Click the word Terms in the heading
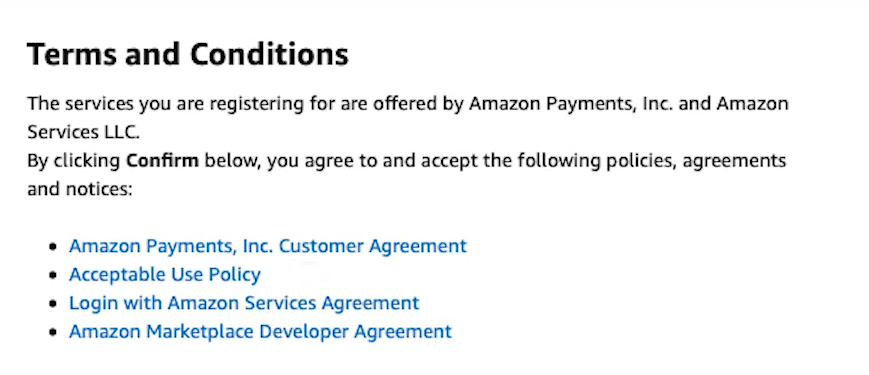Screen dimensions: 869x375 pyautogui.click(x=71, y=54)
